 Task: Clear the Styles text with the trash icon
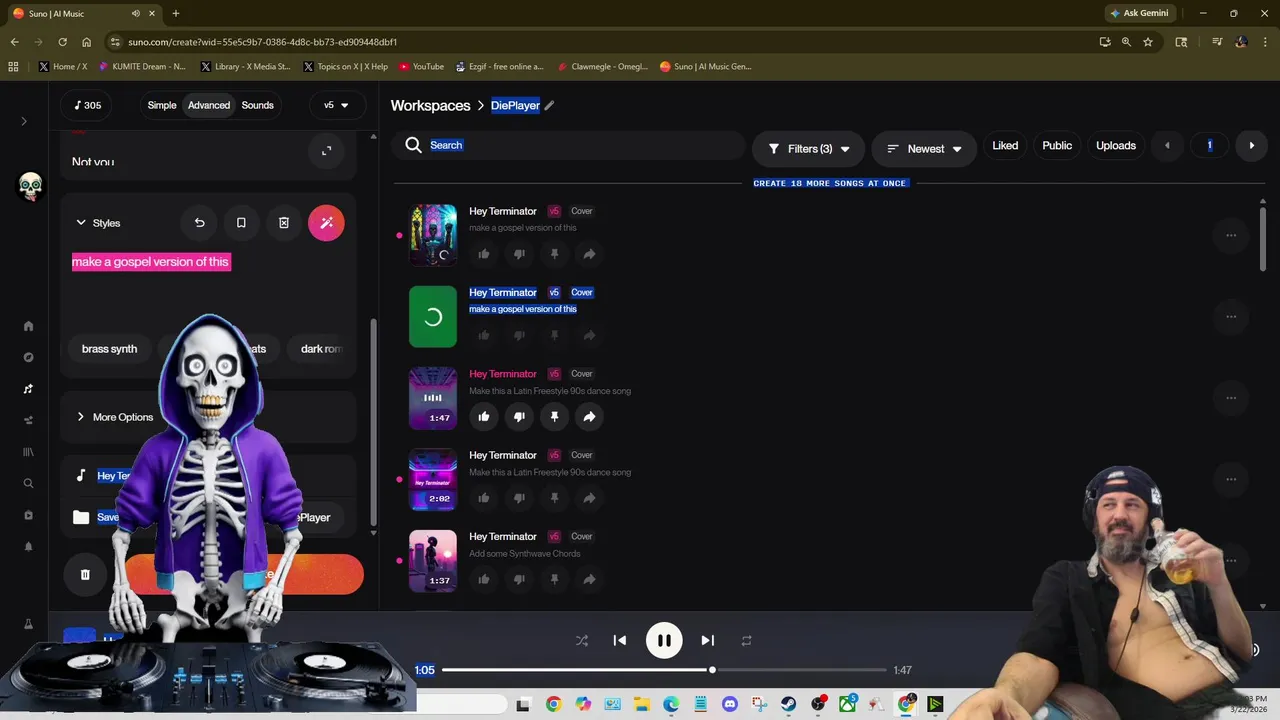click(x=284, y=223)
